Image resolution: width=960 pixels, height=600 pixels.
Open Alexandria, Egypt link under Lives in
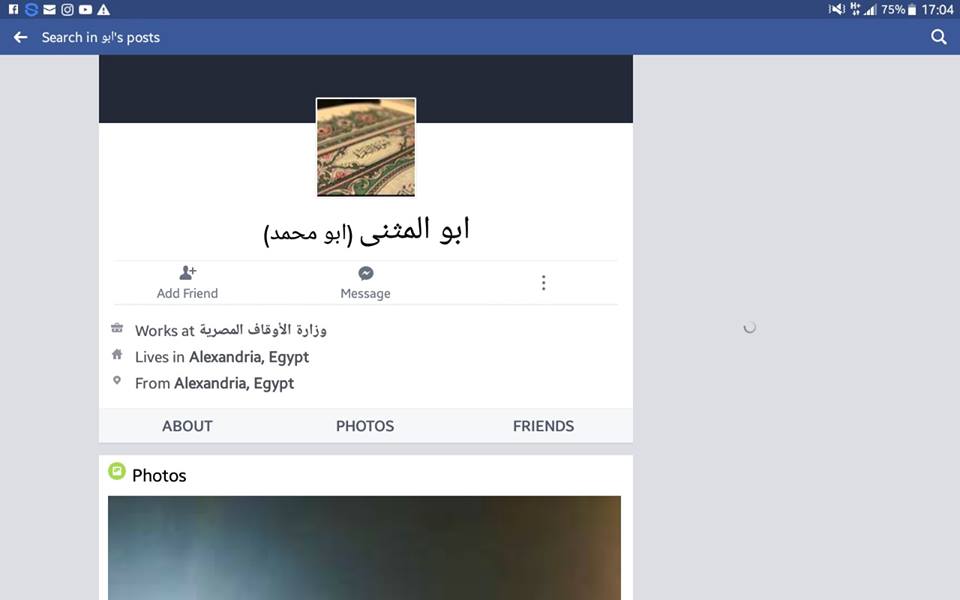[249, 357]
